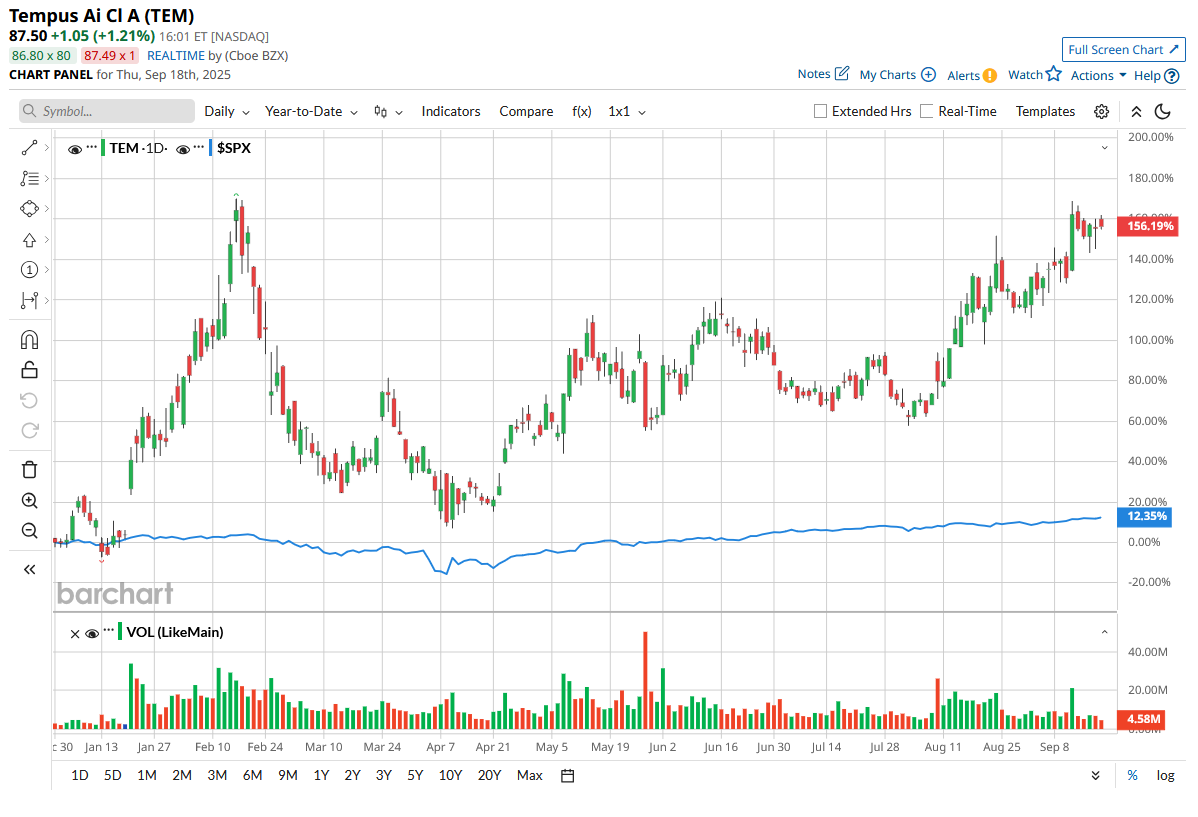The width and height of the screenshot is (1198, 817).
Task: Open chart settings gear
Action: click(1101, 112)
